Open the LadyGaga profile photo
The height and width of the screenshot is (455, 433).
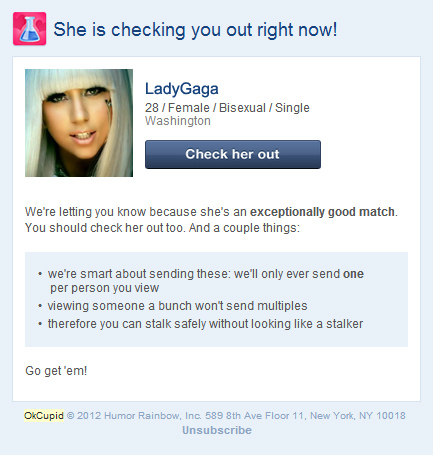click(x=79, y=123)
